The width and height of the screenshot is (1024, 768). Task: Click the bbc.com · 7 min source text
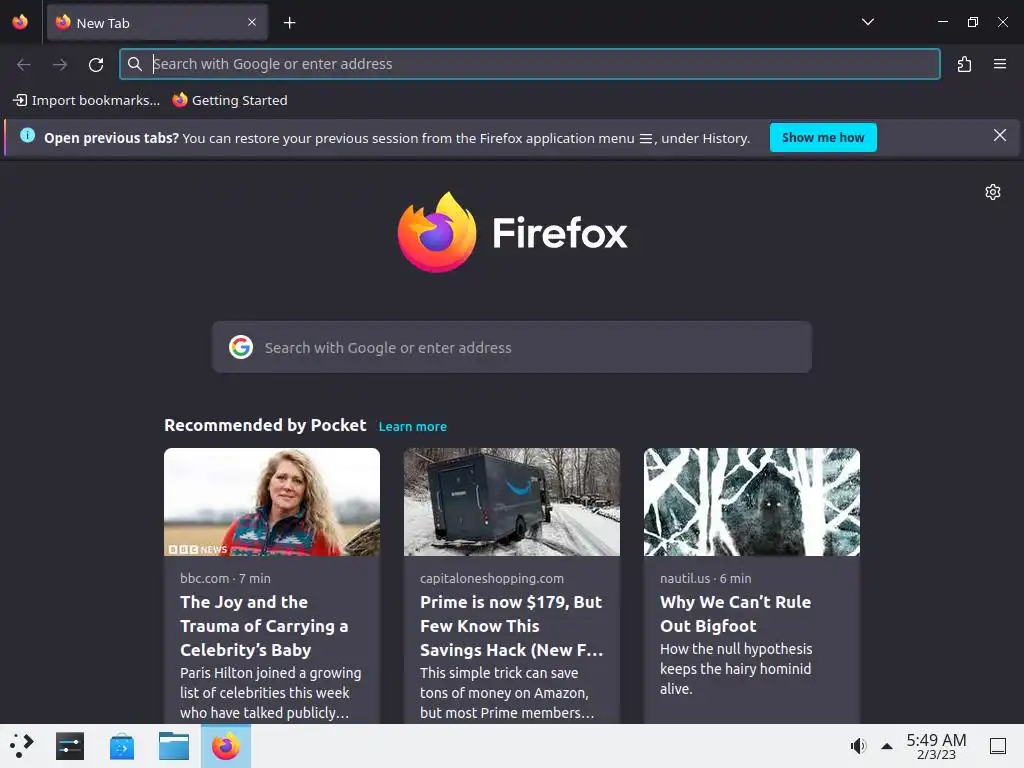click(x=225, y=578)
